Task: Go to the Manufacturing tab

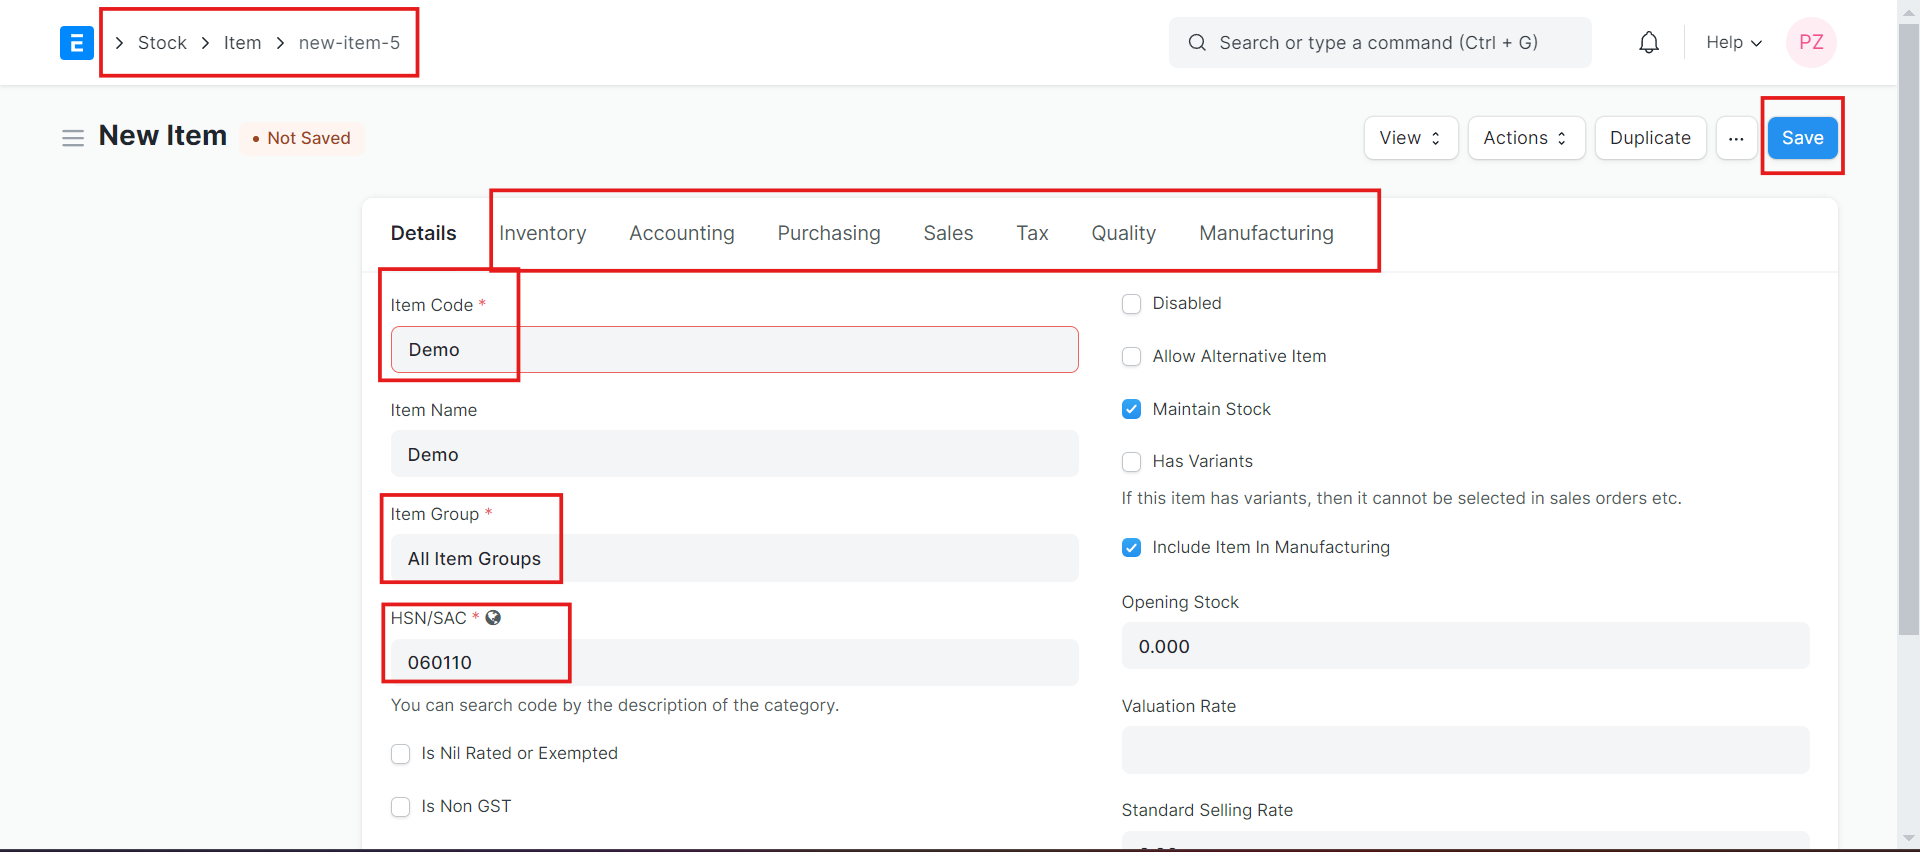Action: click(x=1267, y=233)
